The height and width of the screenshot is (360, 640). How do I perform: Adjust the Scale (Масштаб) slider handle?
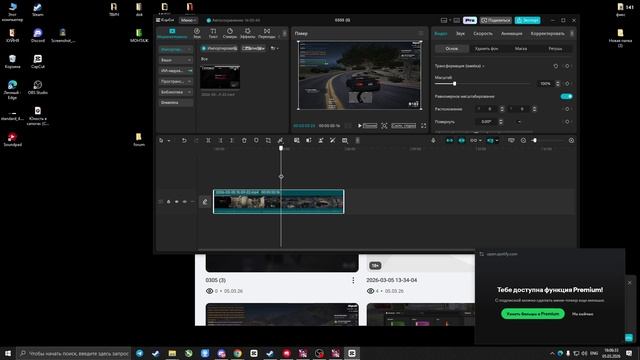click(x=454, y=84)
